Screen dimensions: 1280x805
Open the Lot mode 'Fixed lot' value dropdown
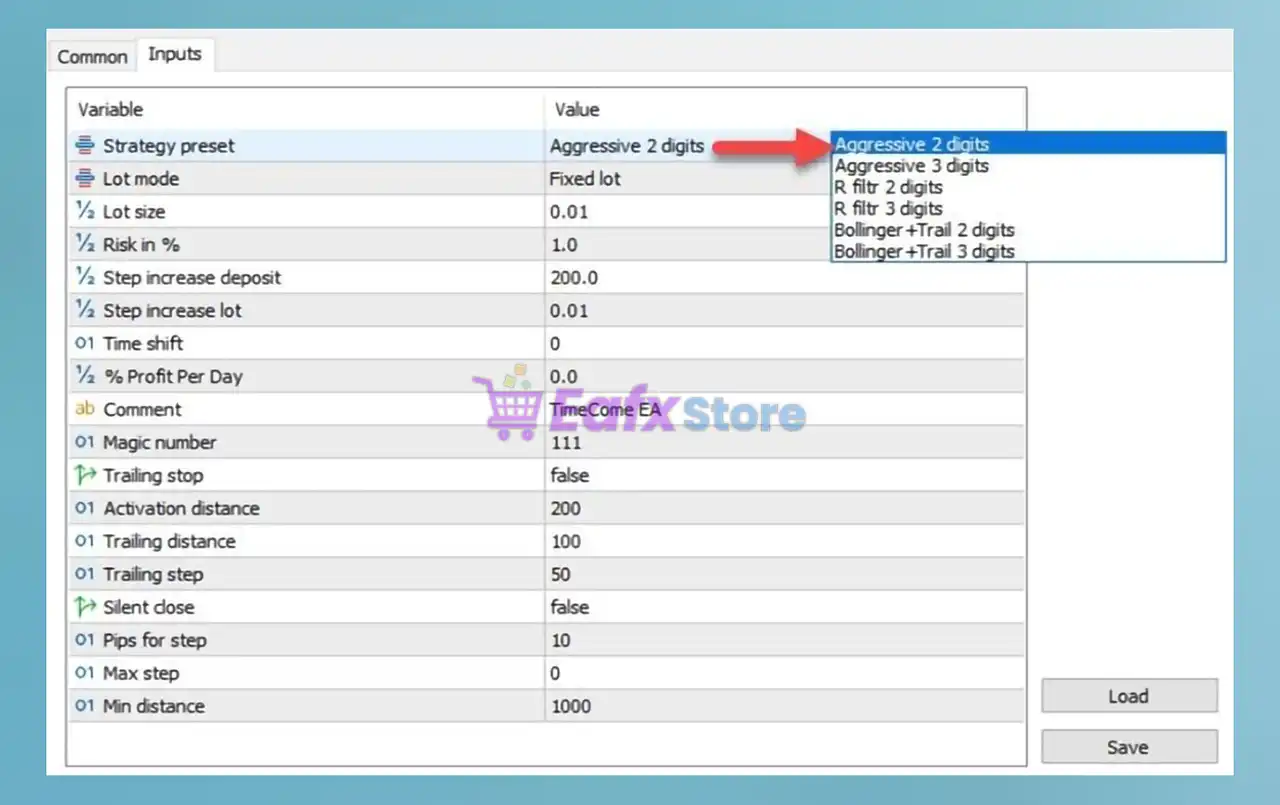784,179
